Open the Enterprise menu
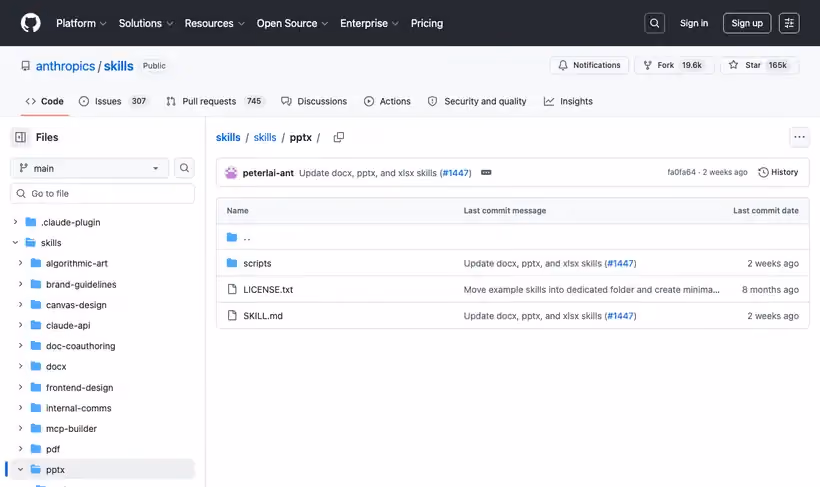 [369, 23]
